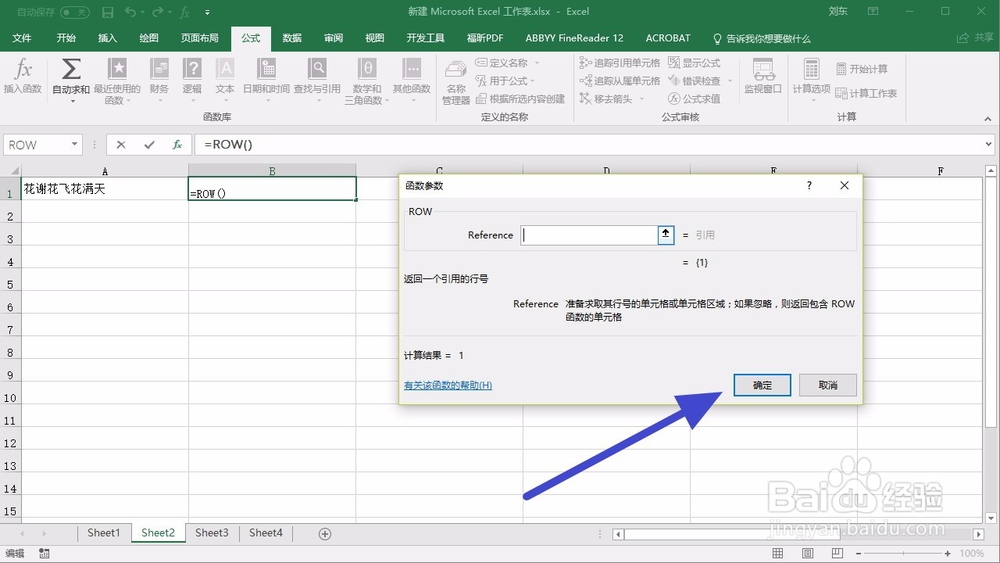1000x563 pixels.
Task: Open the Quick Access Toolbar customize dropdown
Action: click(x=207, y=12)
